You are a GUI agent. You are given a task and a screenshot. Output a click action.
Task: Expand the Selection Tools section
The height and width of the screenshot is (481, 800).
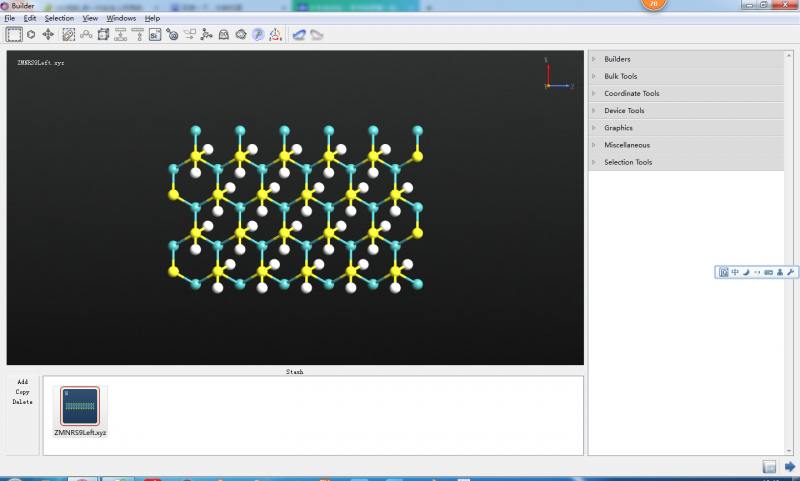(x=628, y=162)
